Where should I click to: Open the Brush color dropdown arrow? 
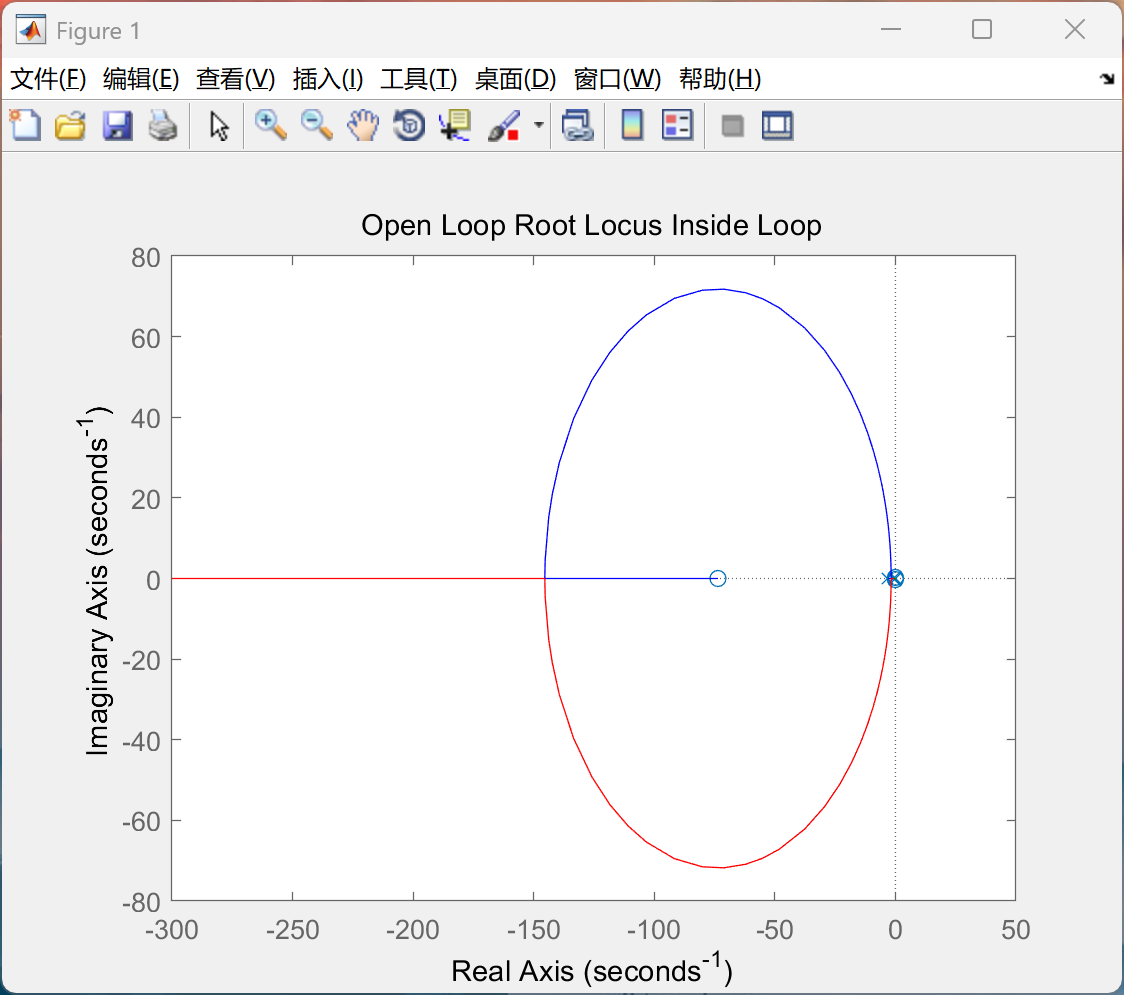tap(539, 125)
